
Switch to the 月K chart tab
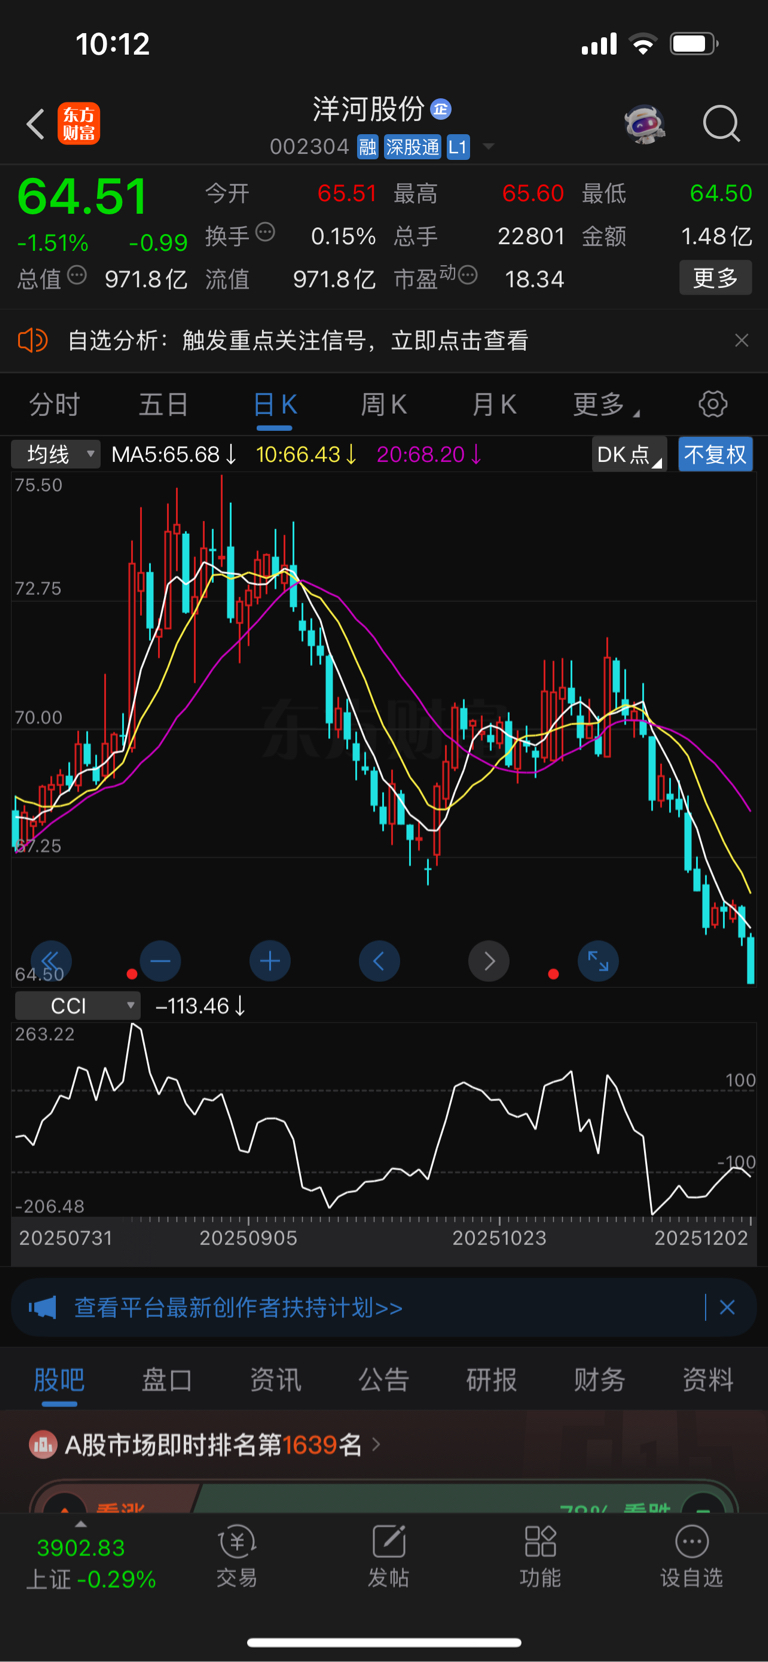pos(494,404)
